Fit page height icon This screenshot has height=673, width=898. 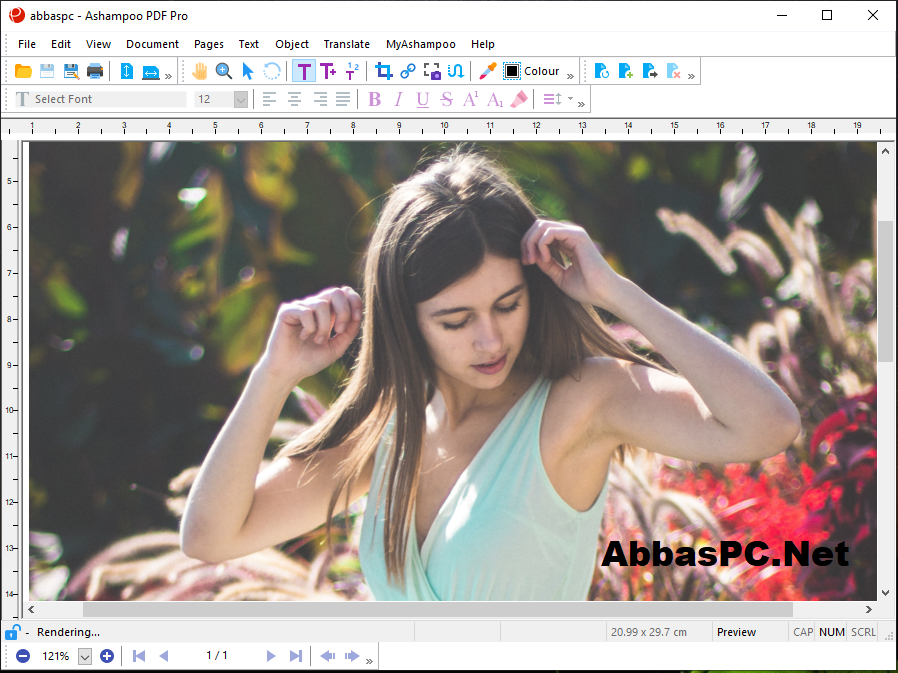click(x=127, y=71)
